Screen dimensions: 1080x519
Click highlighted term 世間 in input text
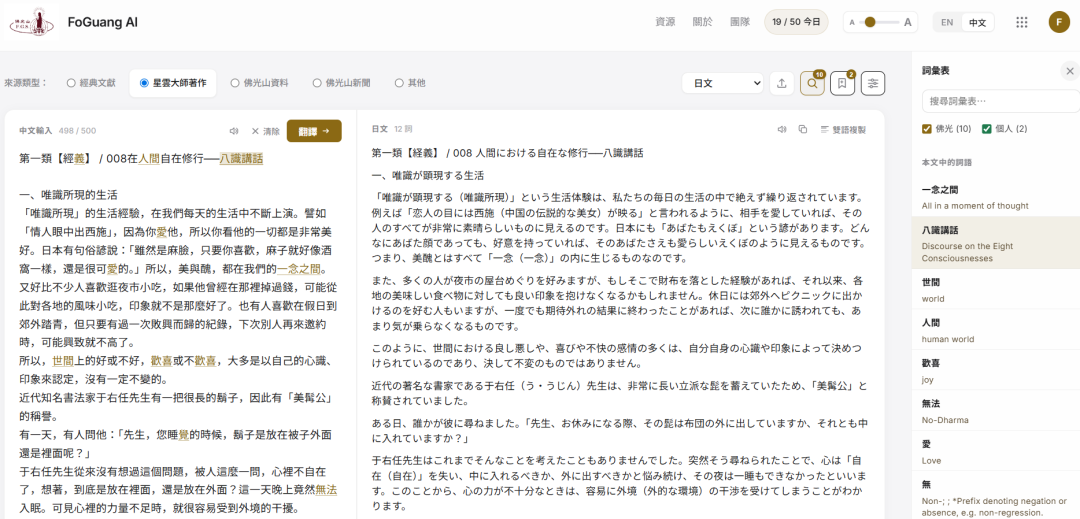[63, 361]
